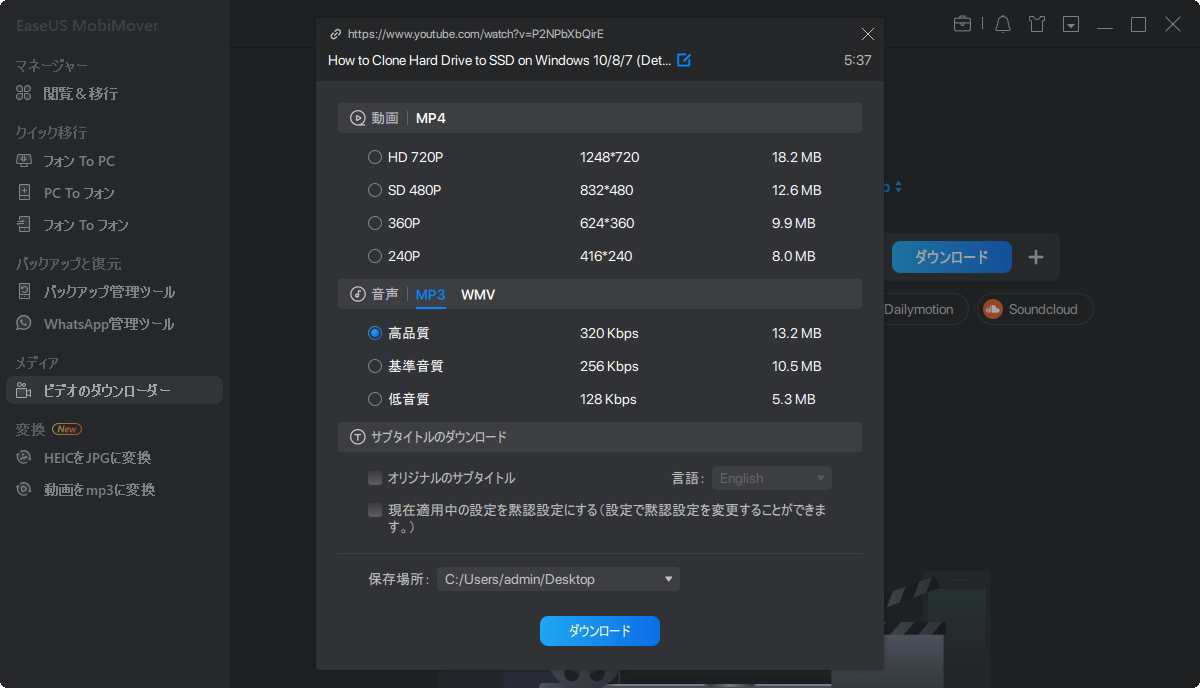The width and height of the screenshot is (1200, 688).
Task: Switch to the WMV audio tab
Action: pyautogui.click(x=477, y=295)
